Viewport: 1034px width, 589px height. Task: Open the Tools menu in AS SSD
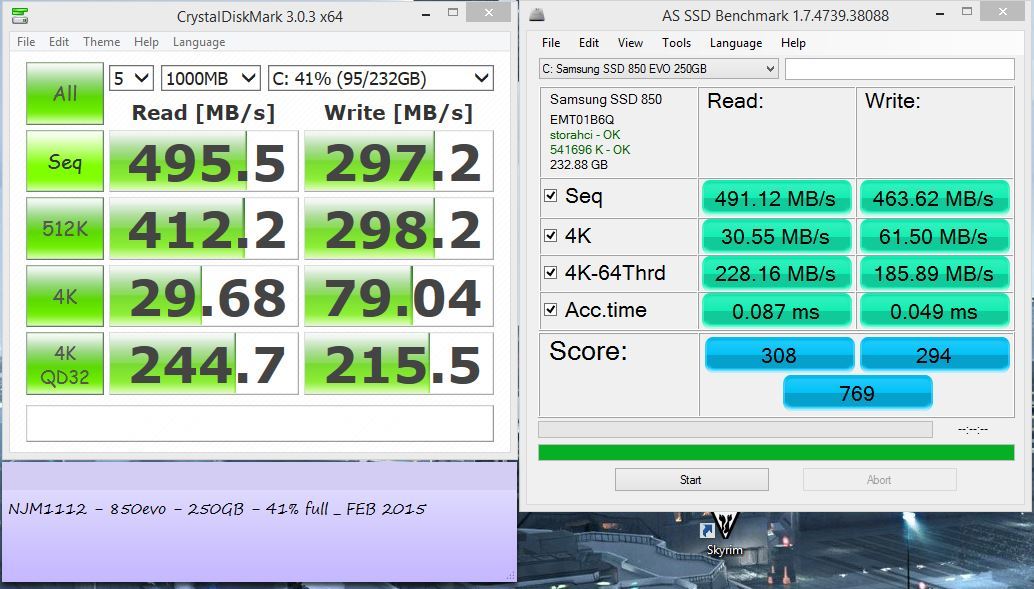click(x=676, y=43)
